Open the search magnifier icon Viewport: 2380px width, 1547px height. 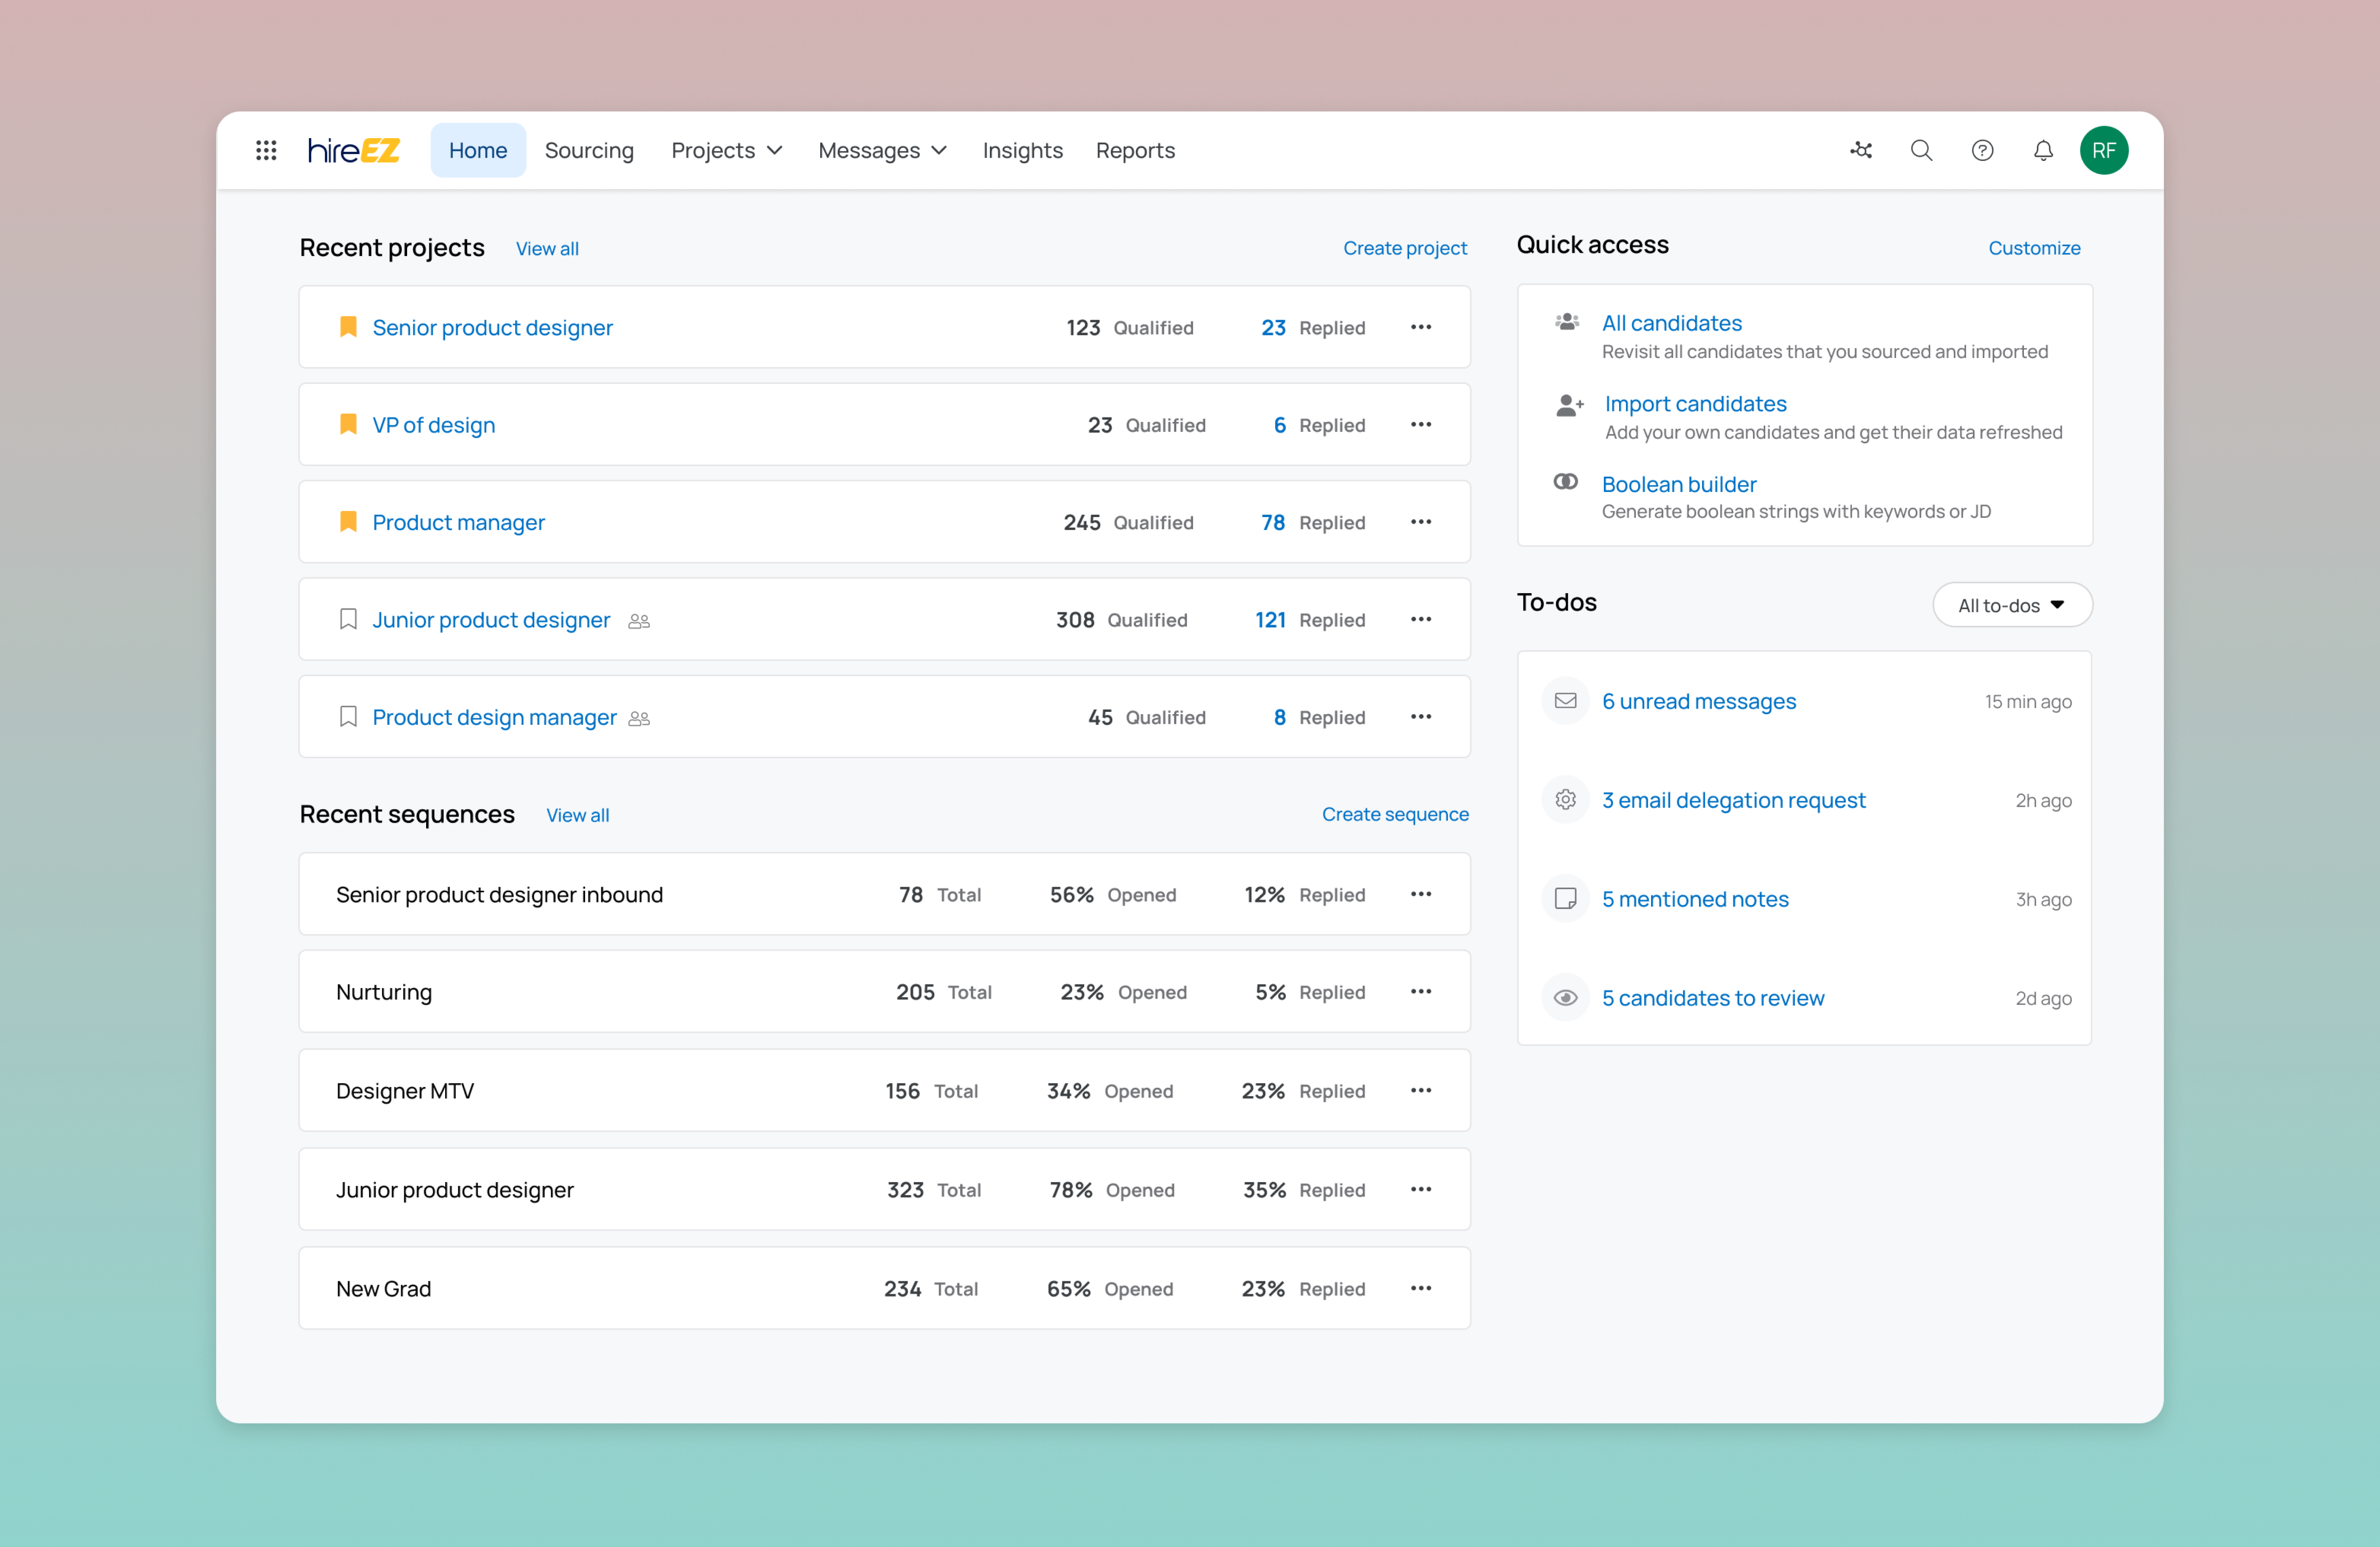point(1921,150)
